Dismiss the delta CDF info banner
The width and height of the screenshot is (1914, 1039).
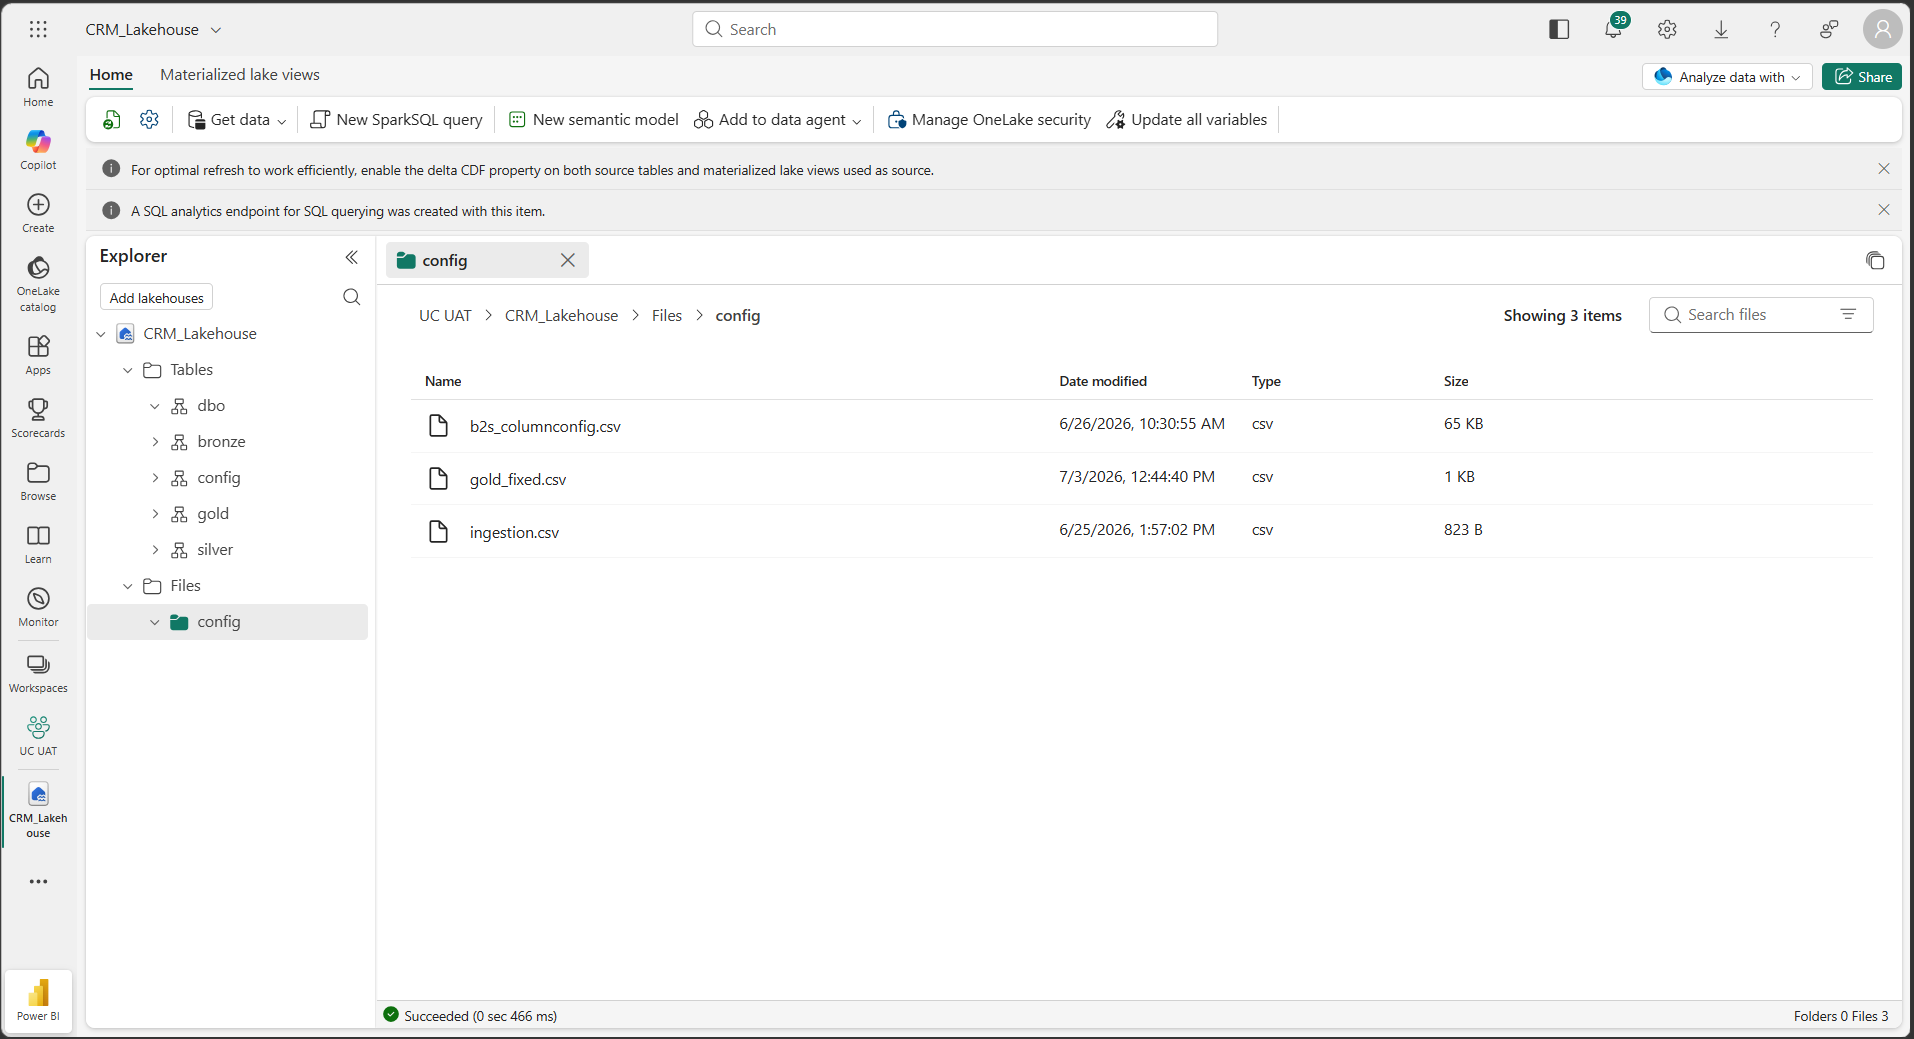pos(1884,169)
